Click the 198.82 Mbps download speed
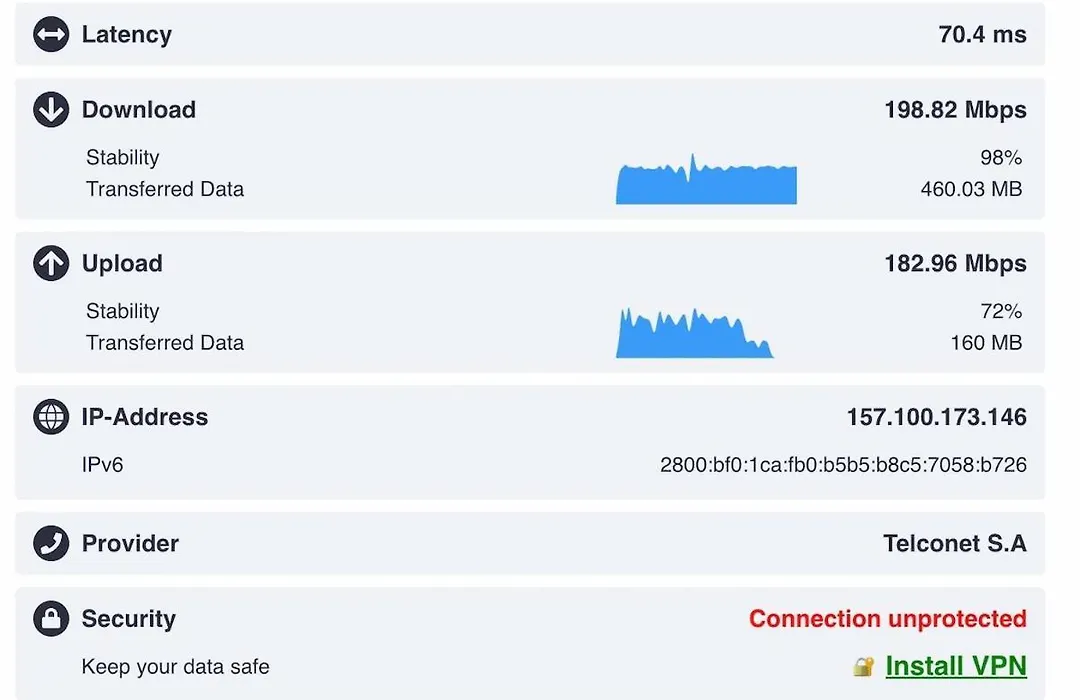Viewport: 1080px width, 700px height. click(x=954, y=110)
